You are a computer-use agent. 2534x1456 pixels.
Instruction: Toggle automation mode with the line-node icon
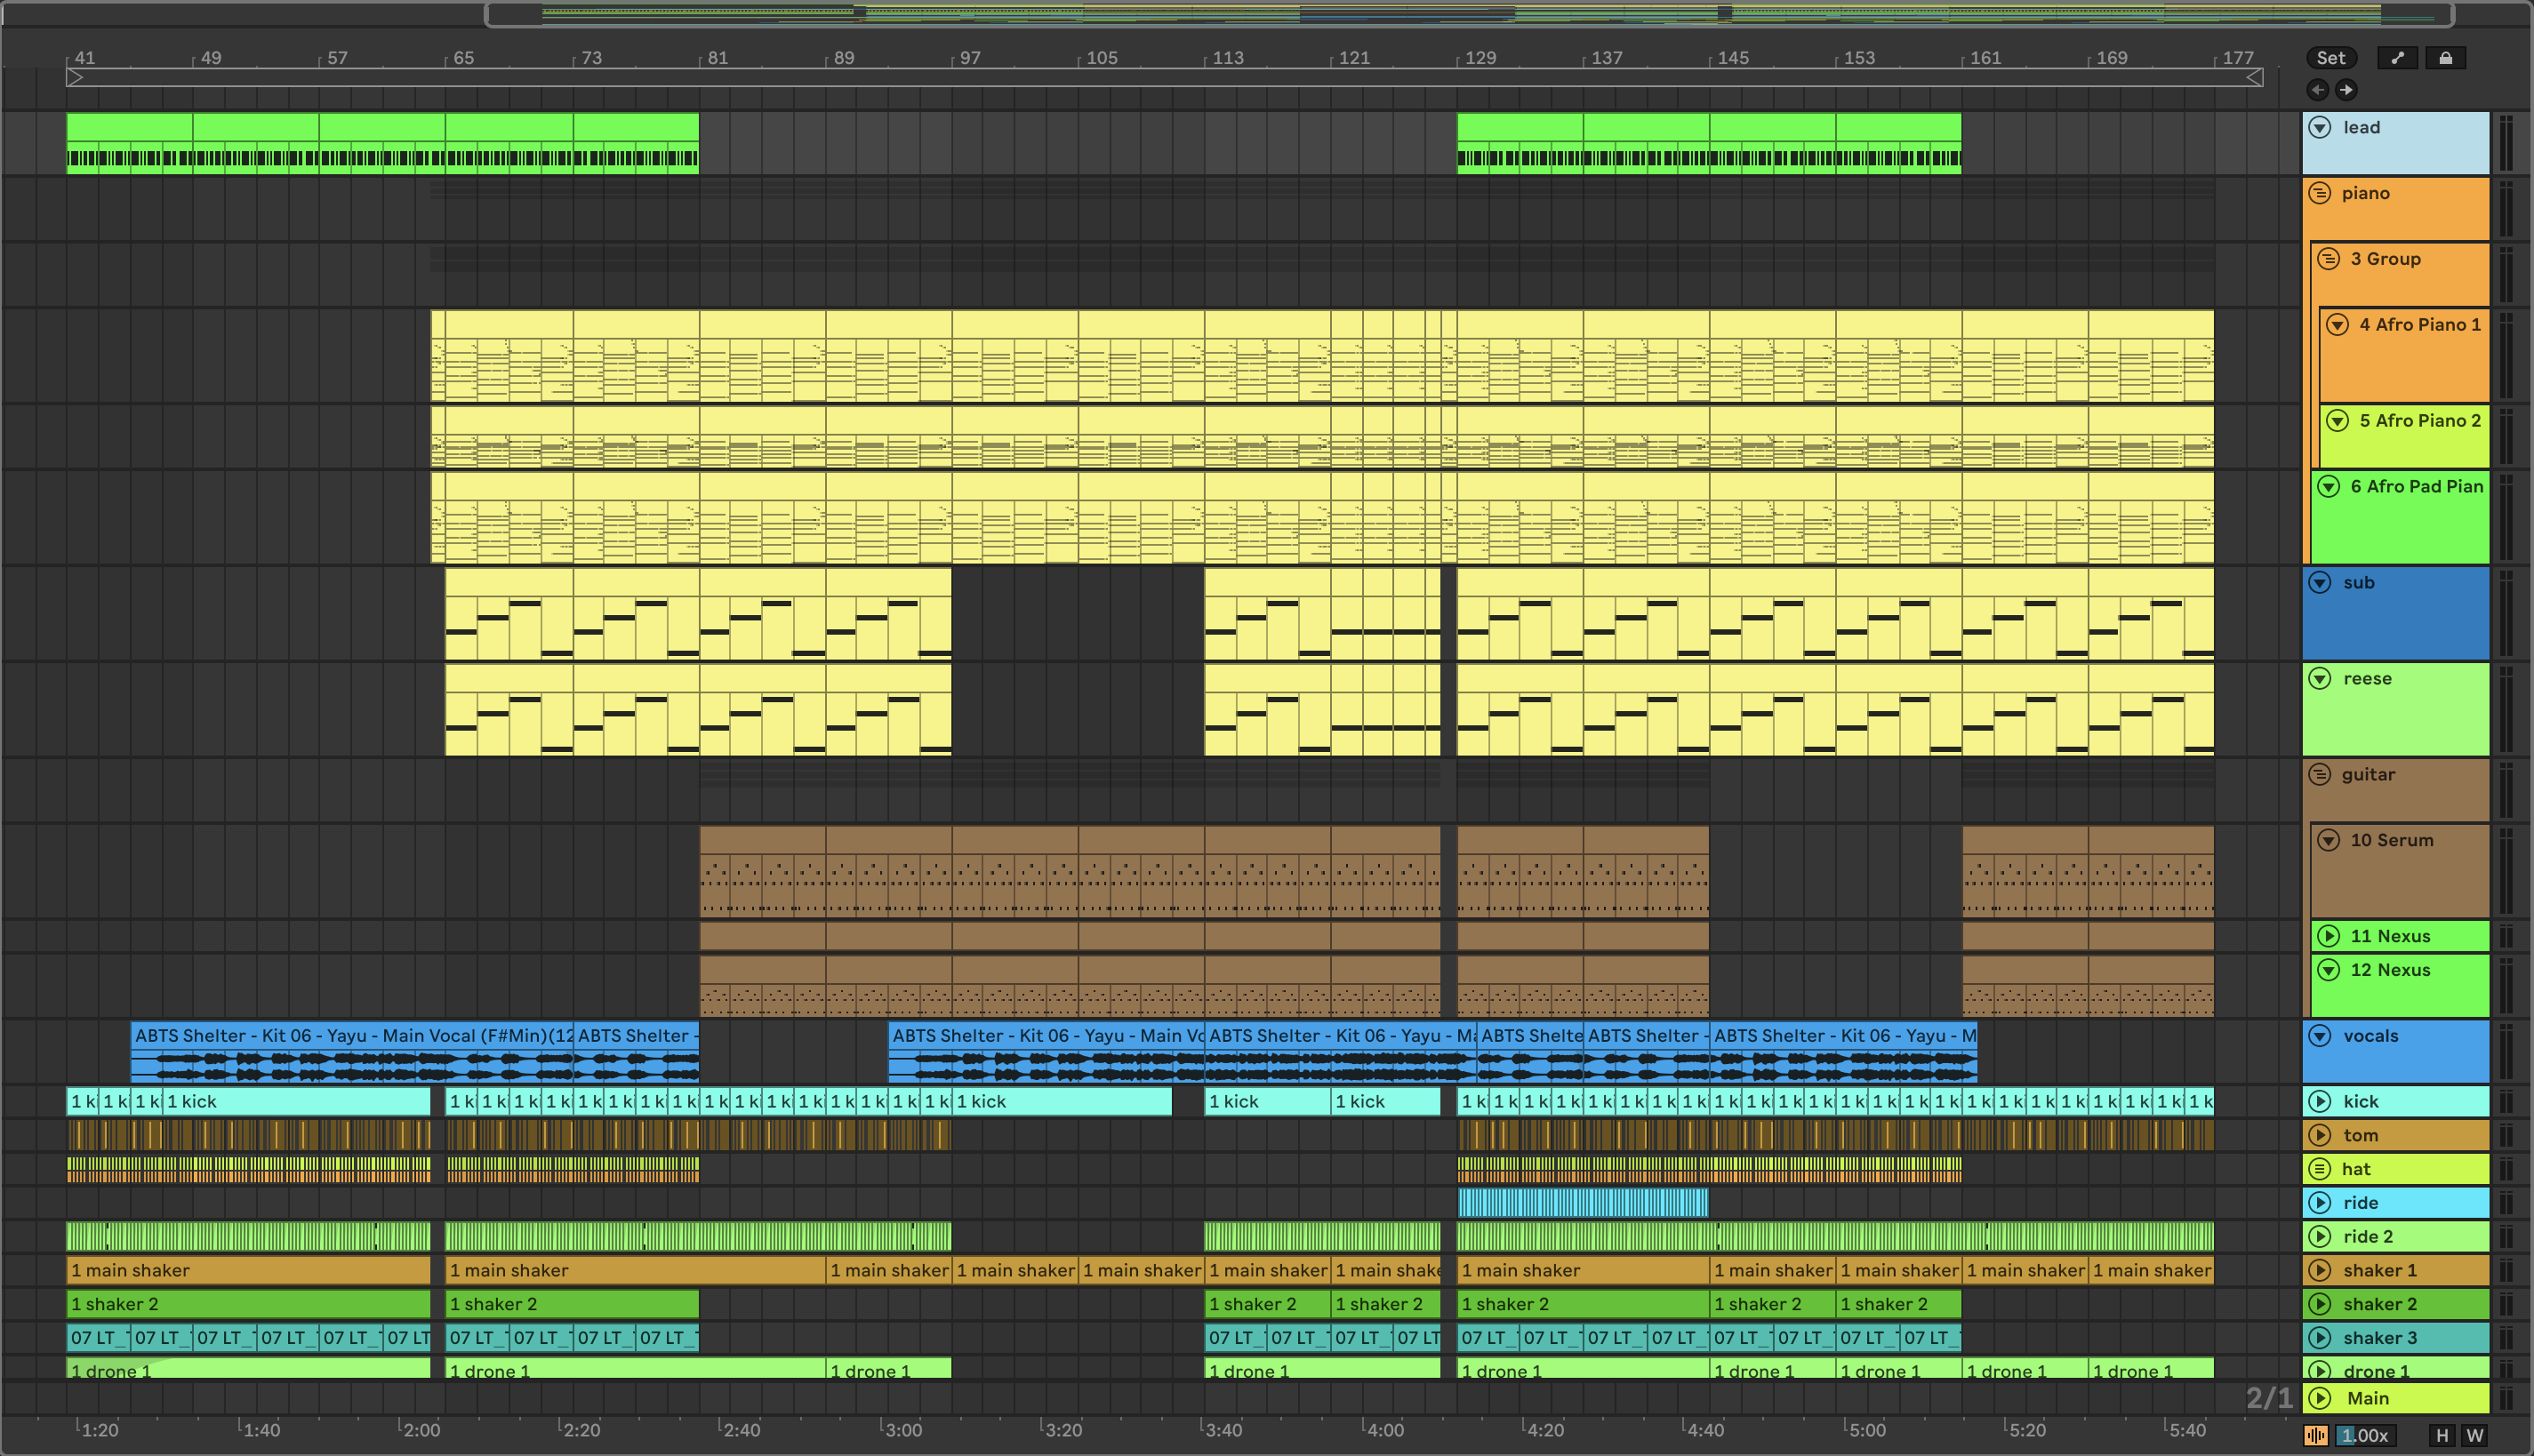tap(2397, 58)
